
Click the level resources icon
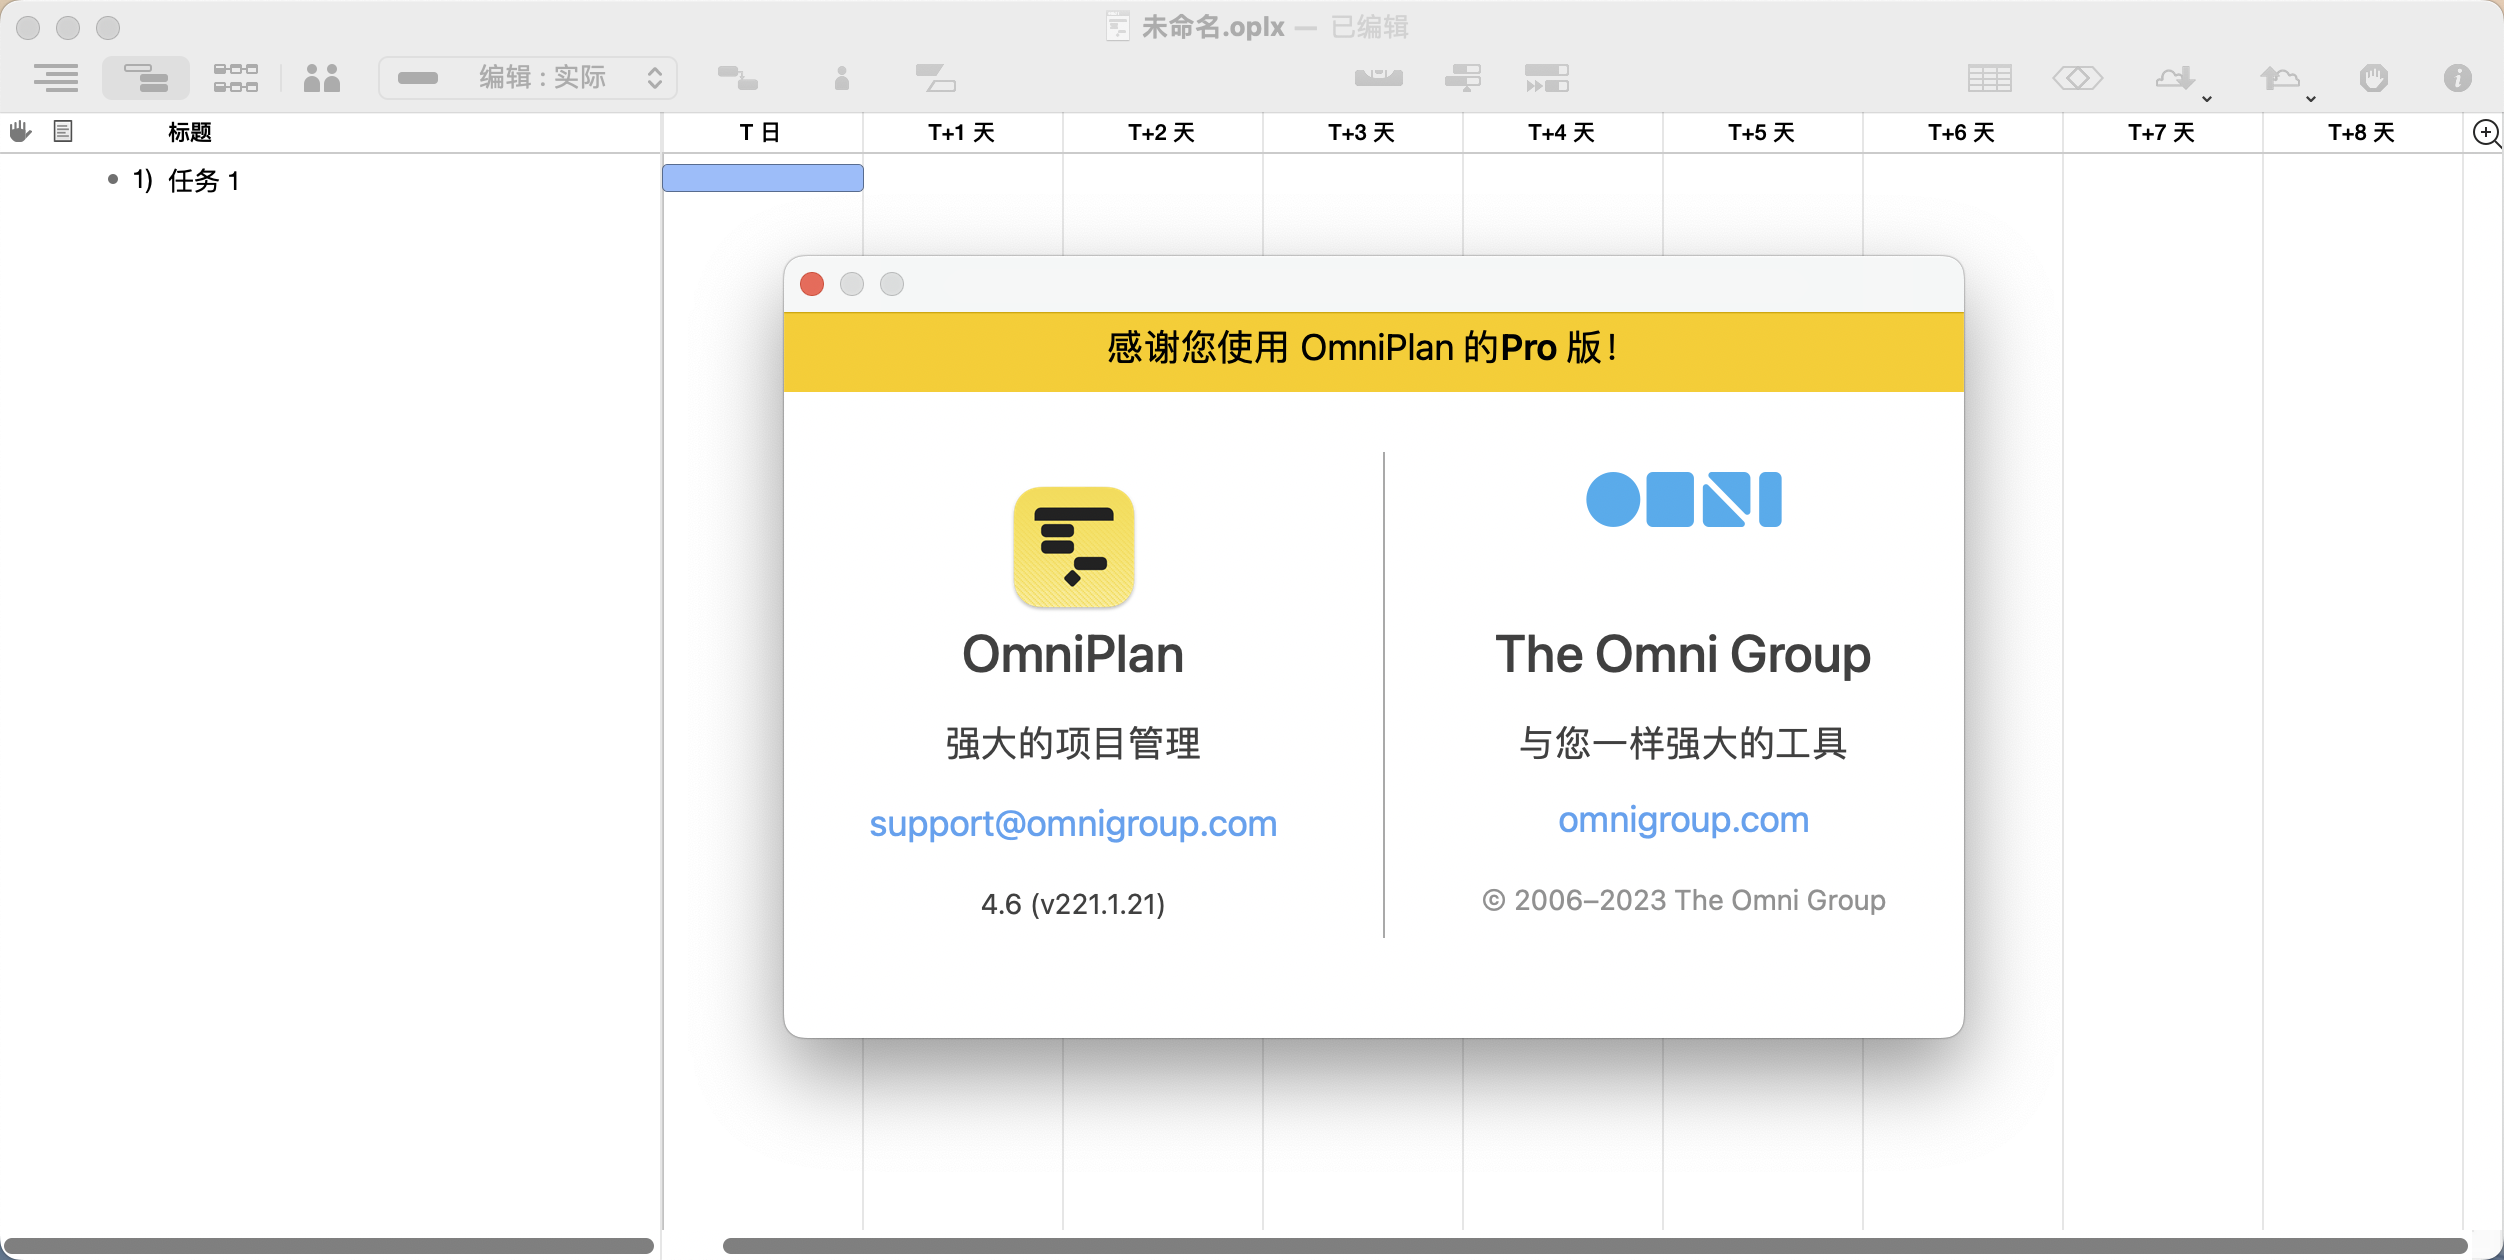(1379, 78)
